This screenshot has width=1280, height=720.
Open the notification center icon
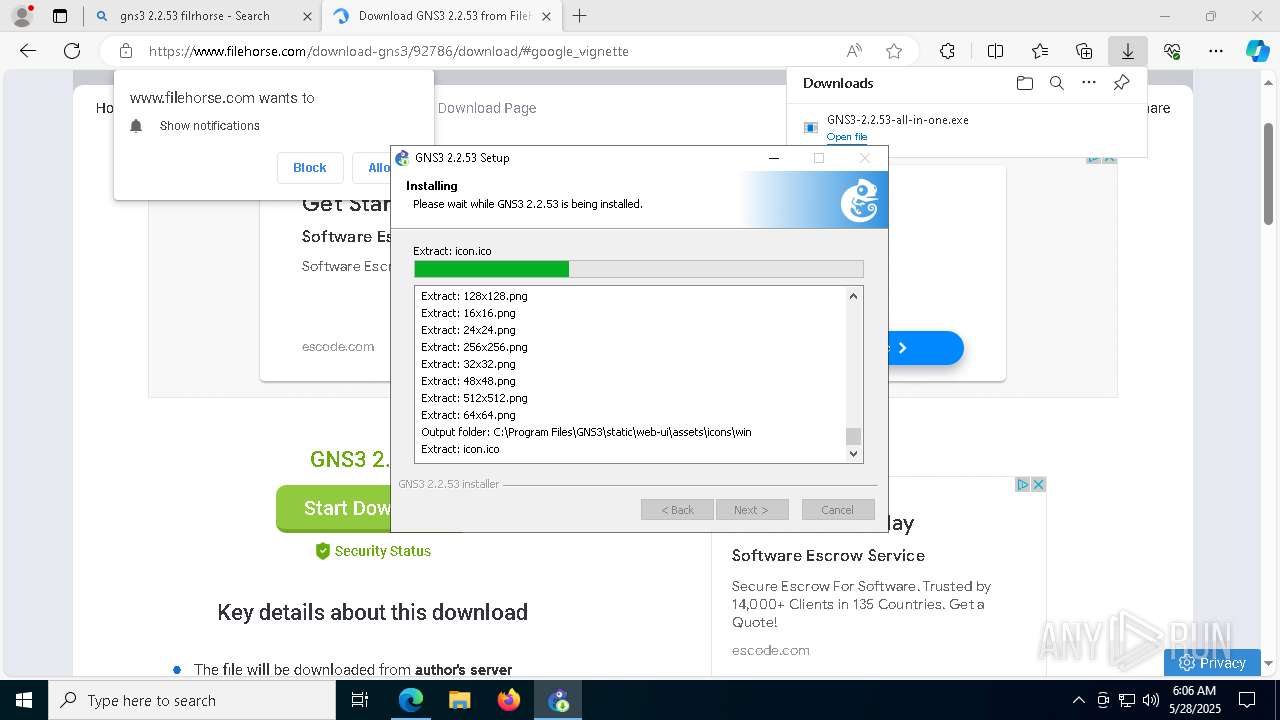pos(1247,700)
